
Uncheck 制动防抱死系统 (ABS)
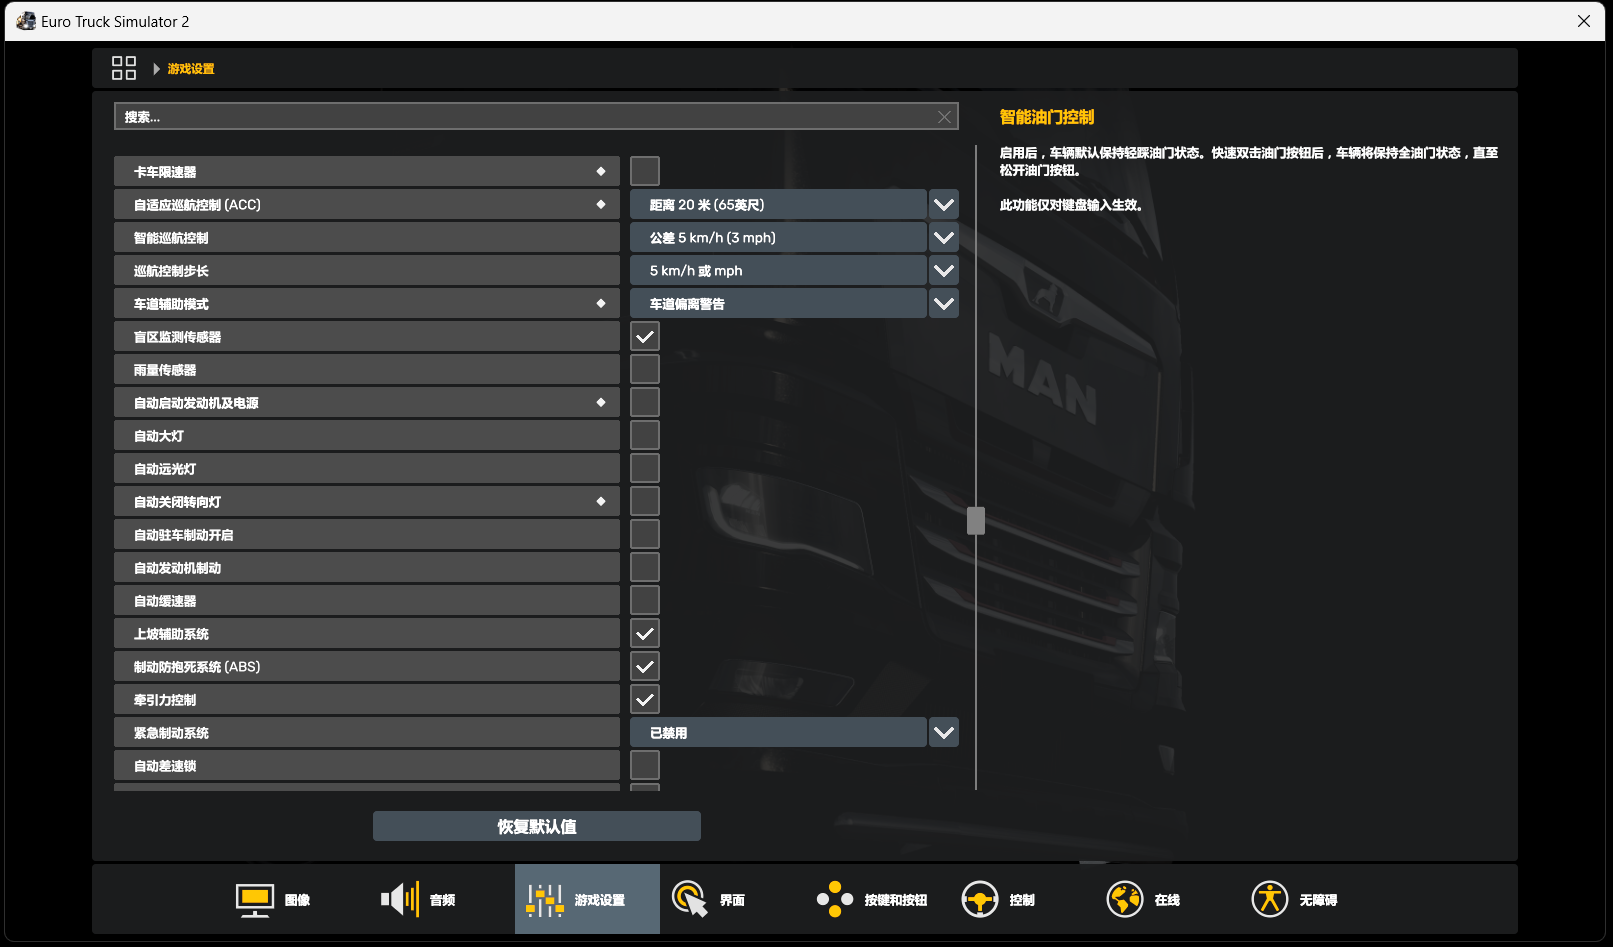pyautogui.click(x=644, y=666)
